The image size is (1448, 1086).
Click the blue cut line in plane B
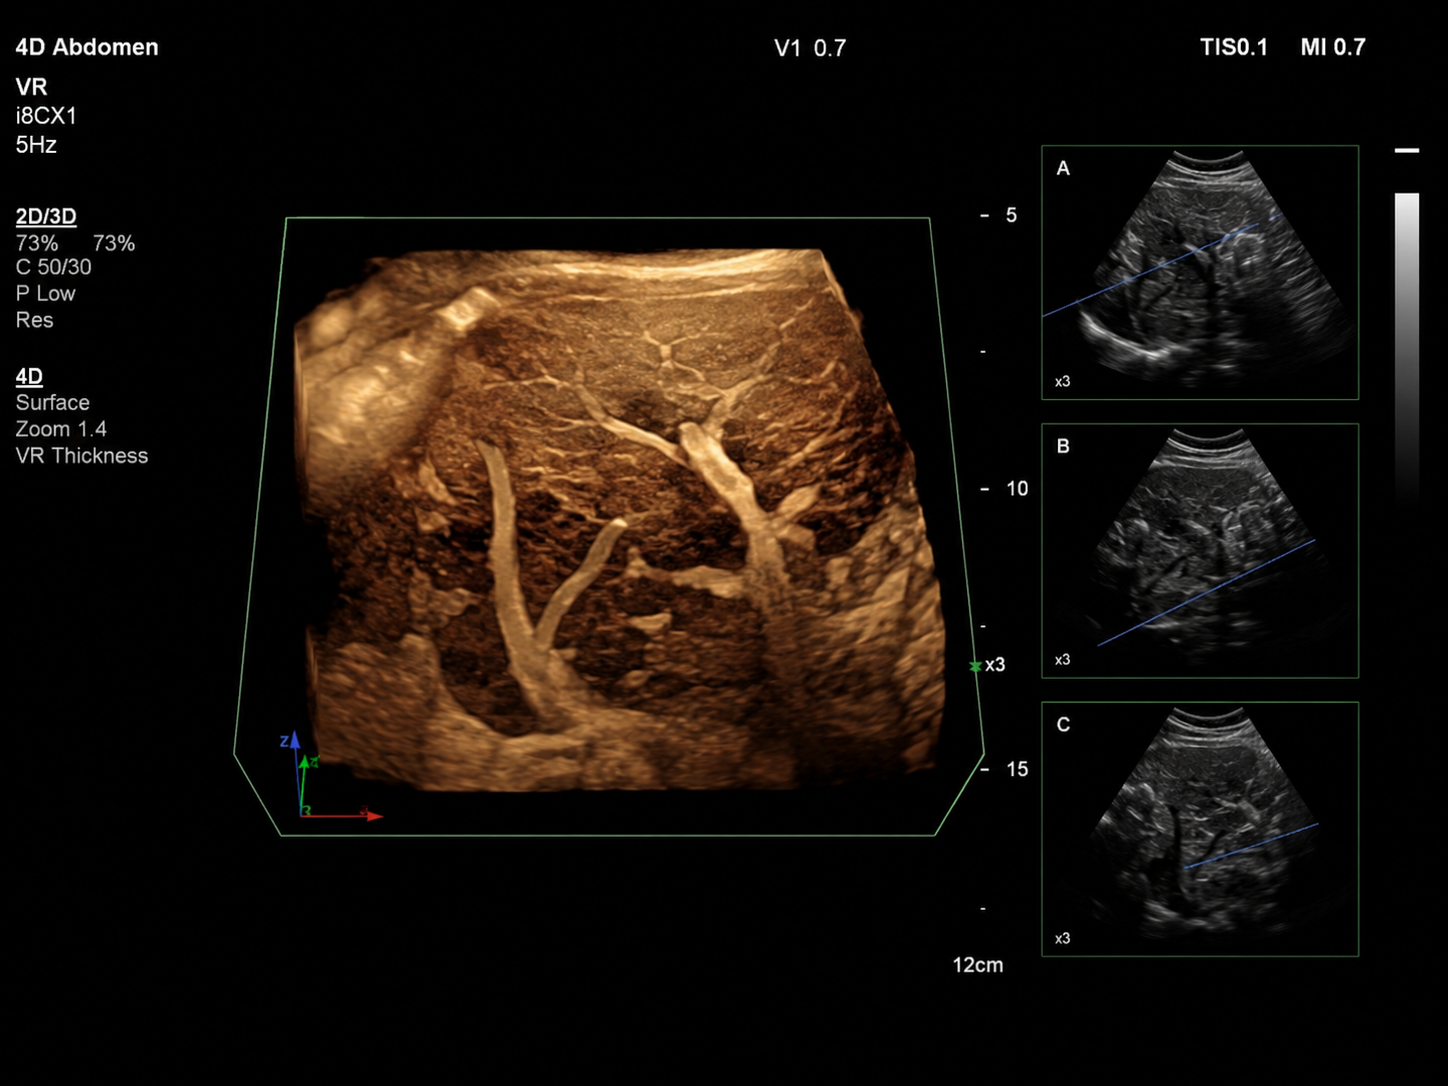click(x=1206, y=593)
